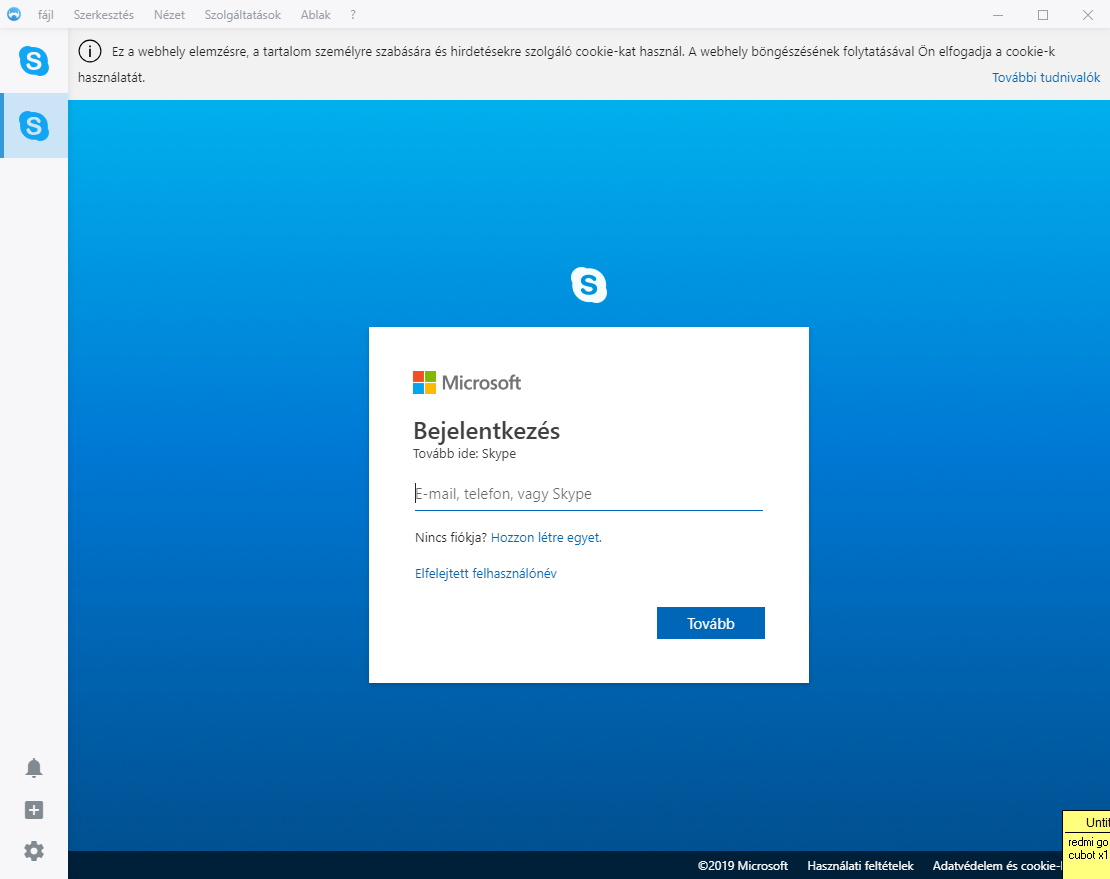Focus the E-mail, telefon, vagy Skype field
Image resolution: width=1110 pixels, height=879 pixels.
(588, 494)
